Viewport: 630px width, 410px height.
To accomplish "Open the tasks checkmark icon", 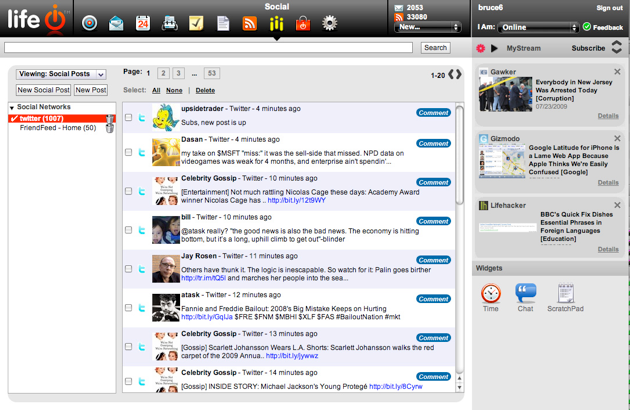I will tap(197, 22).
